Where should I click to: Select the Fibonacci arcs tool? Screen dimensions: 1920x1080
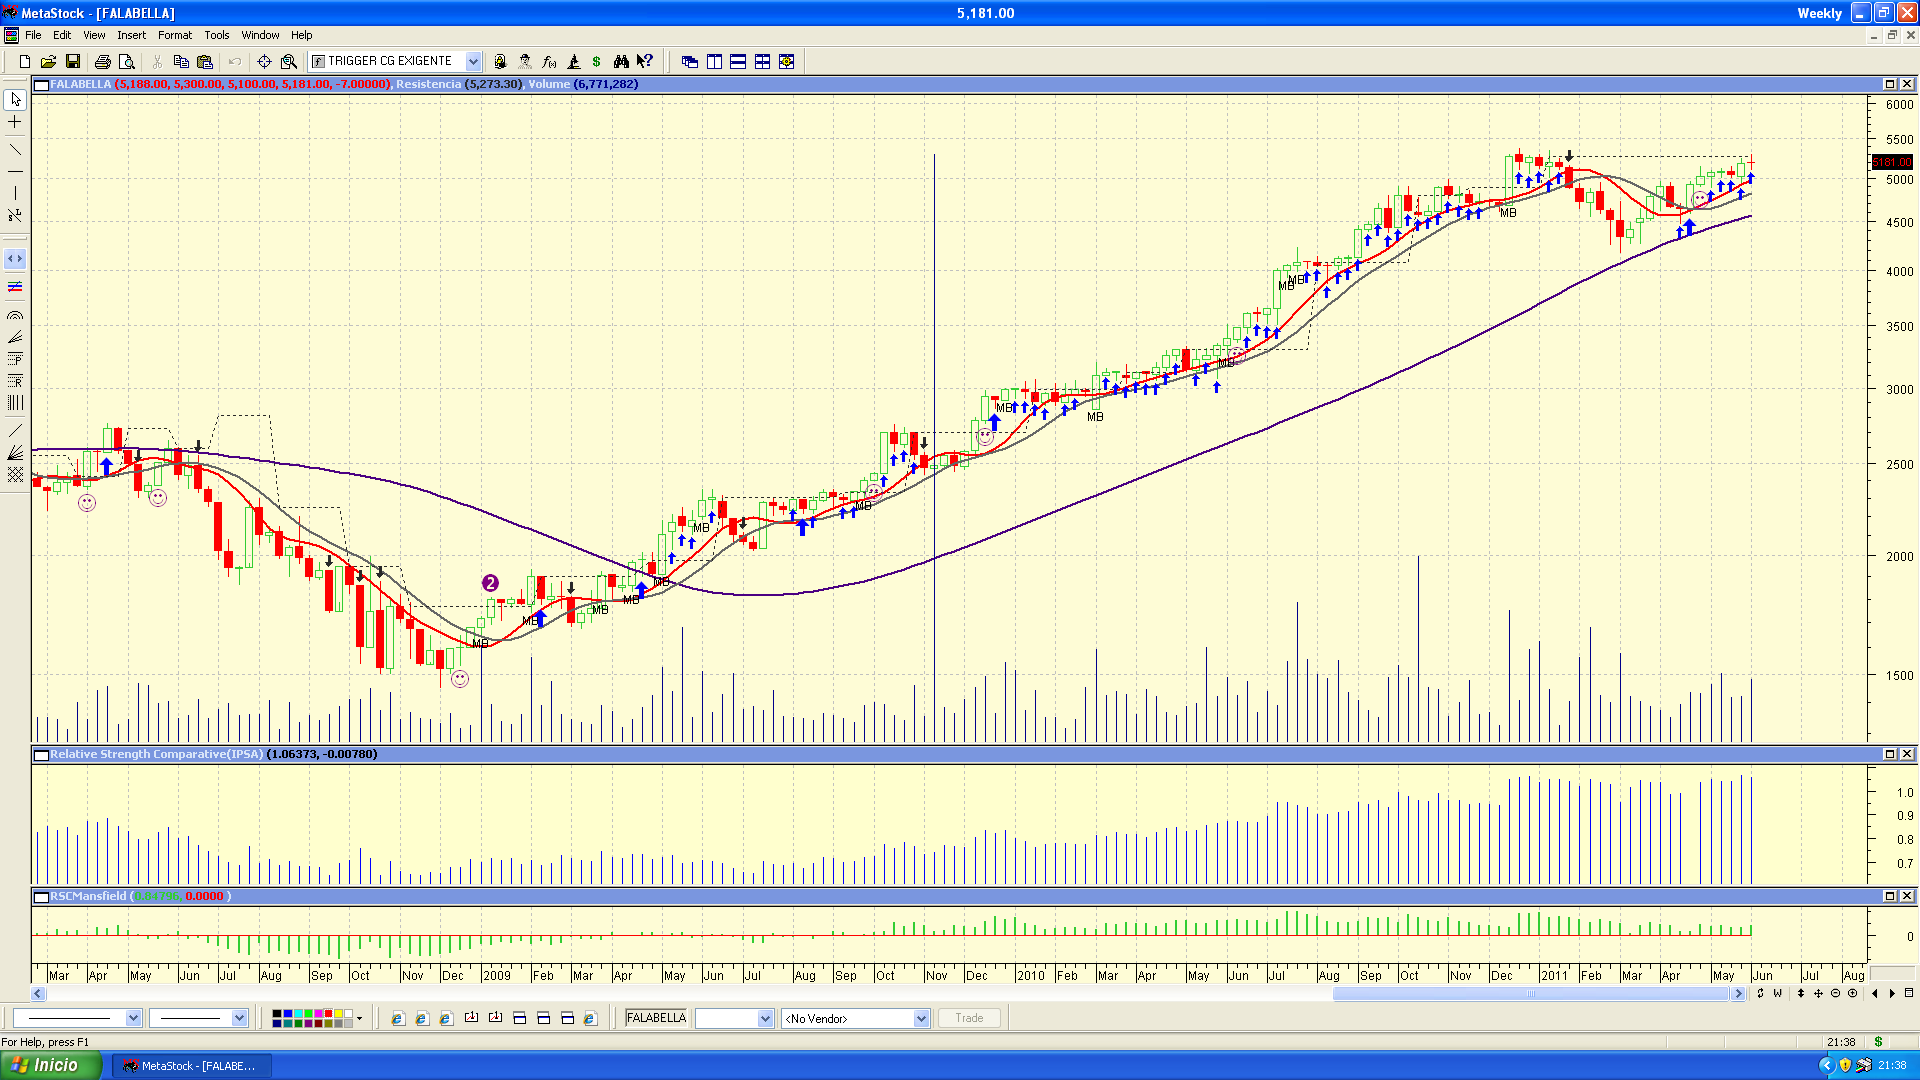15,315
